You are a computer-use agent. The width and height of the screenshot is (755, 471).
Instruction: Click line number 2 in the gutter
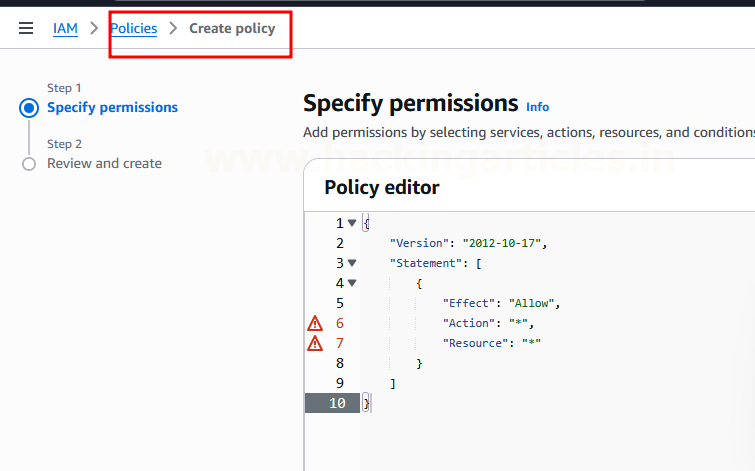point(340,243)
